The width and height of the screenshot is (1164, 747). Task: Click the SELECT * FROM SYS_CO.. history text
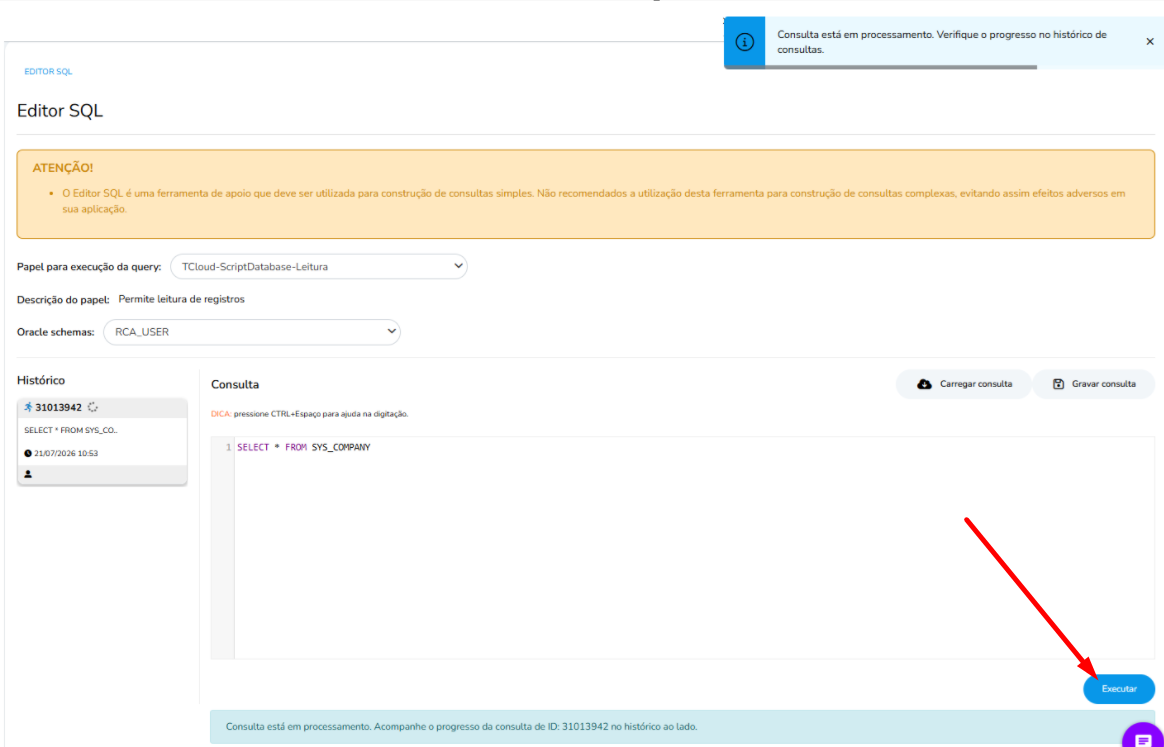point(71,431)
